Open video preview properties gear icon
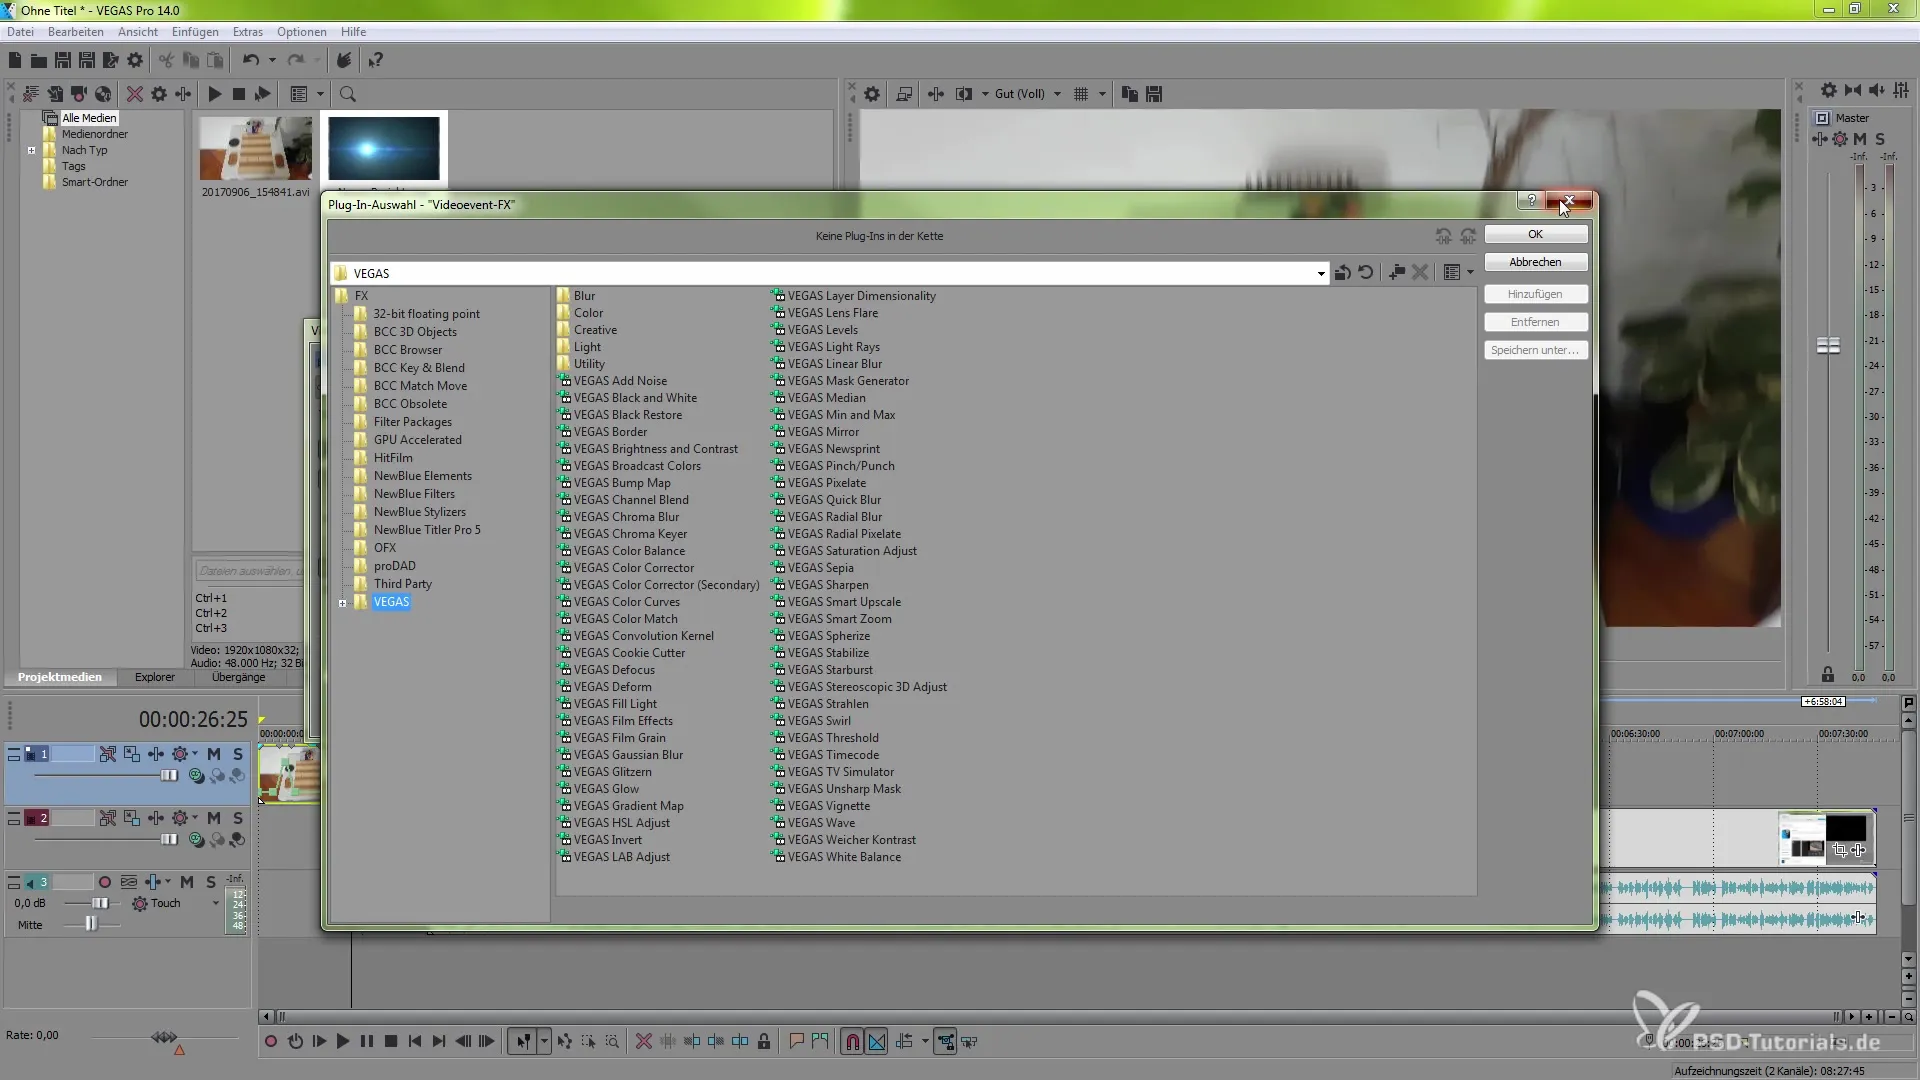This screenshot has height=1080, width=1920. pos(872,94)
